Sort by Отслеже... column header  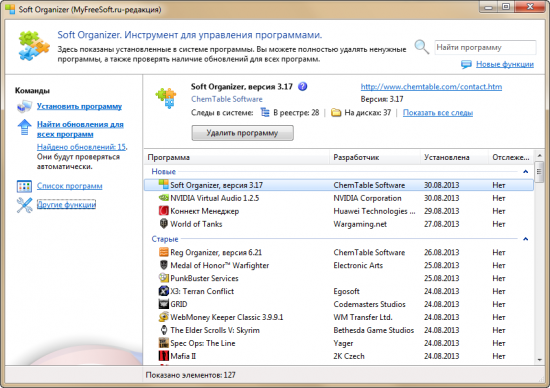(x=511, y=158)
